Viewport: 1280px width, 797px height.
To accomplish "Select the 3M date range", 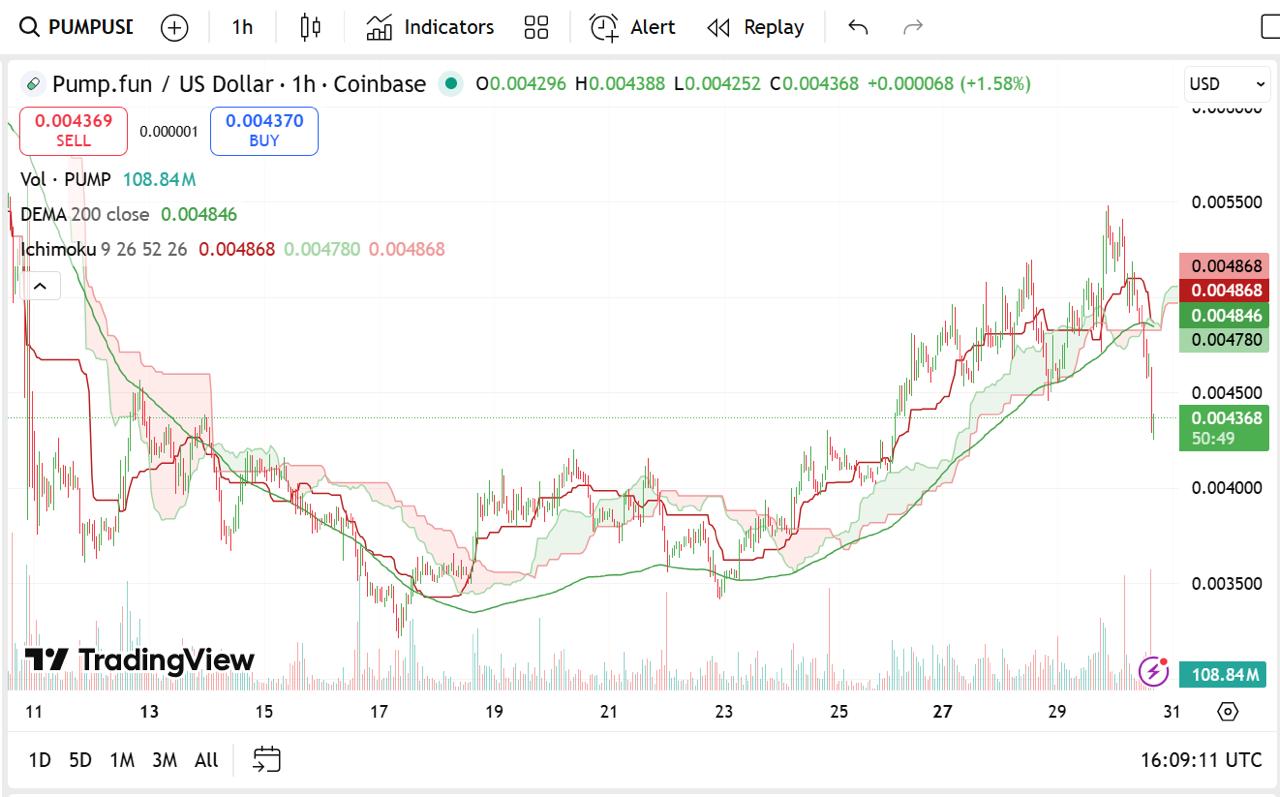I will click(164, 760).
